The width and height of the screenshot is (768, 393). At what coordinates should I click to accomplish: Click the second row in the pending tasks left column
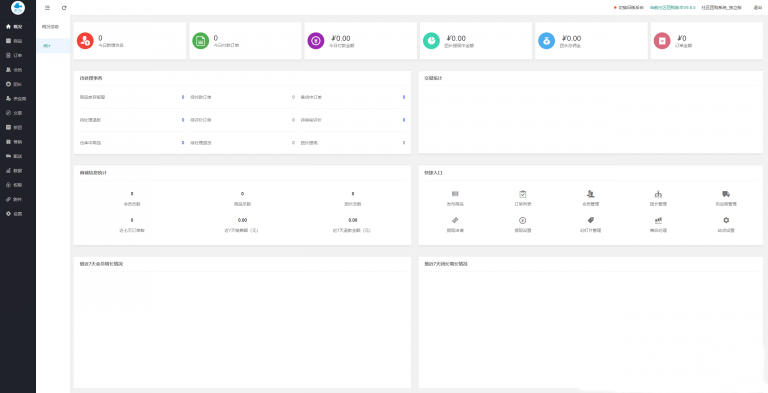click(132, 120)
